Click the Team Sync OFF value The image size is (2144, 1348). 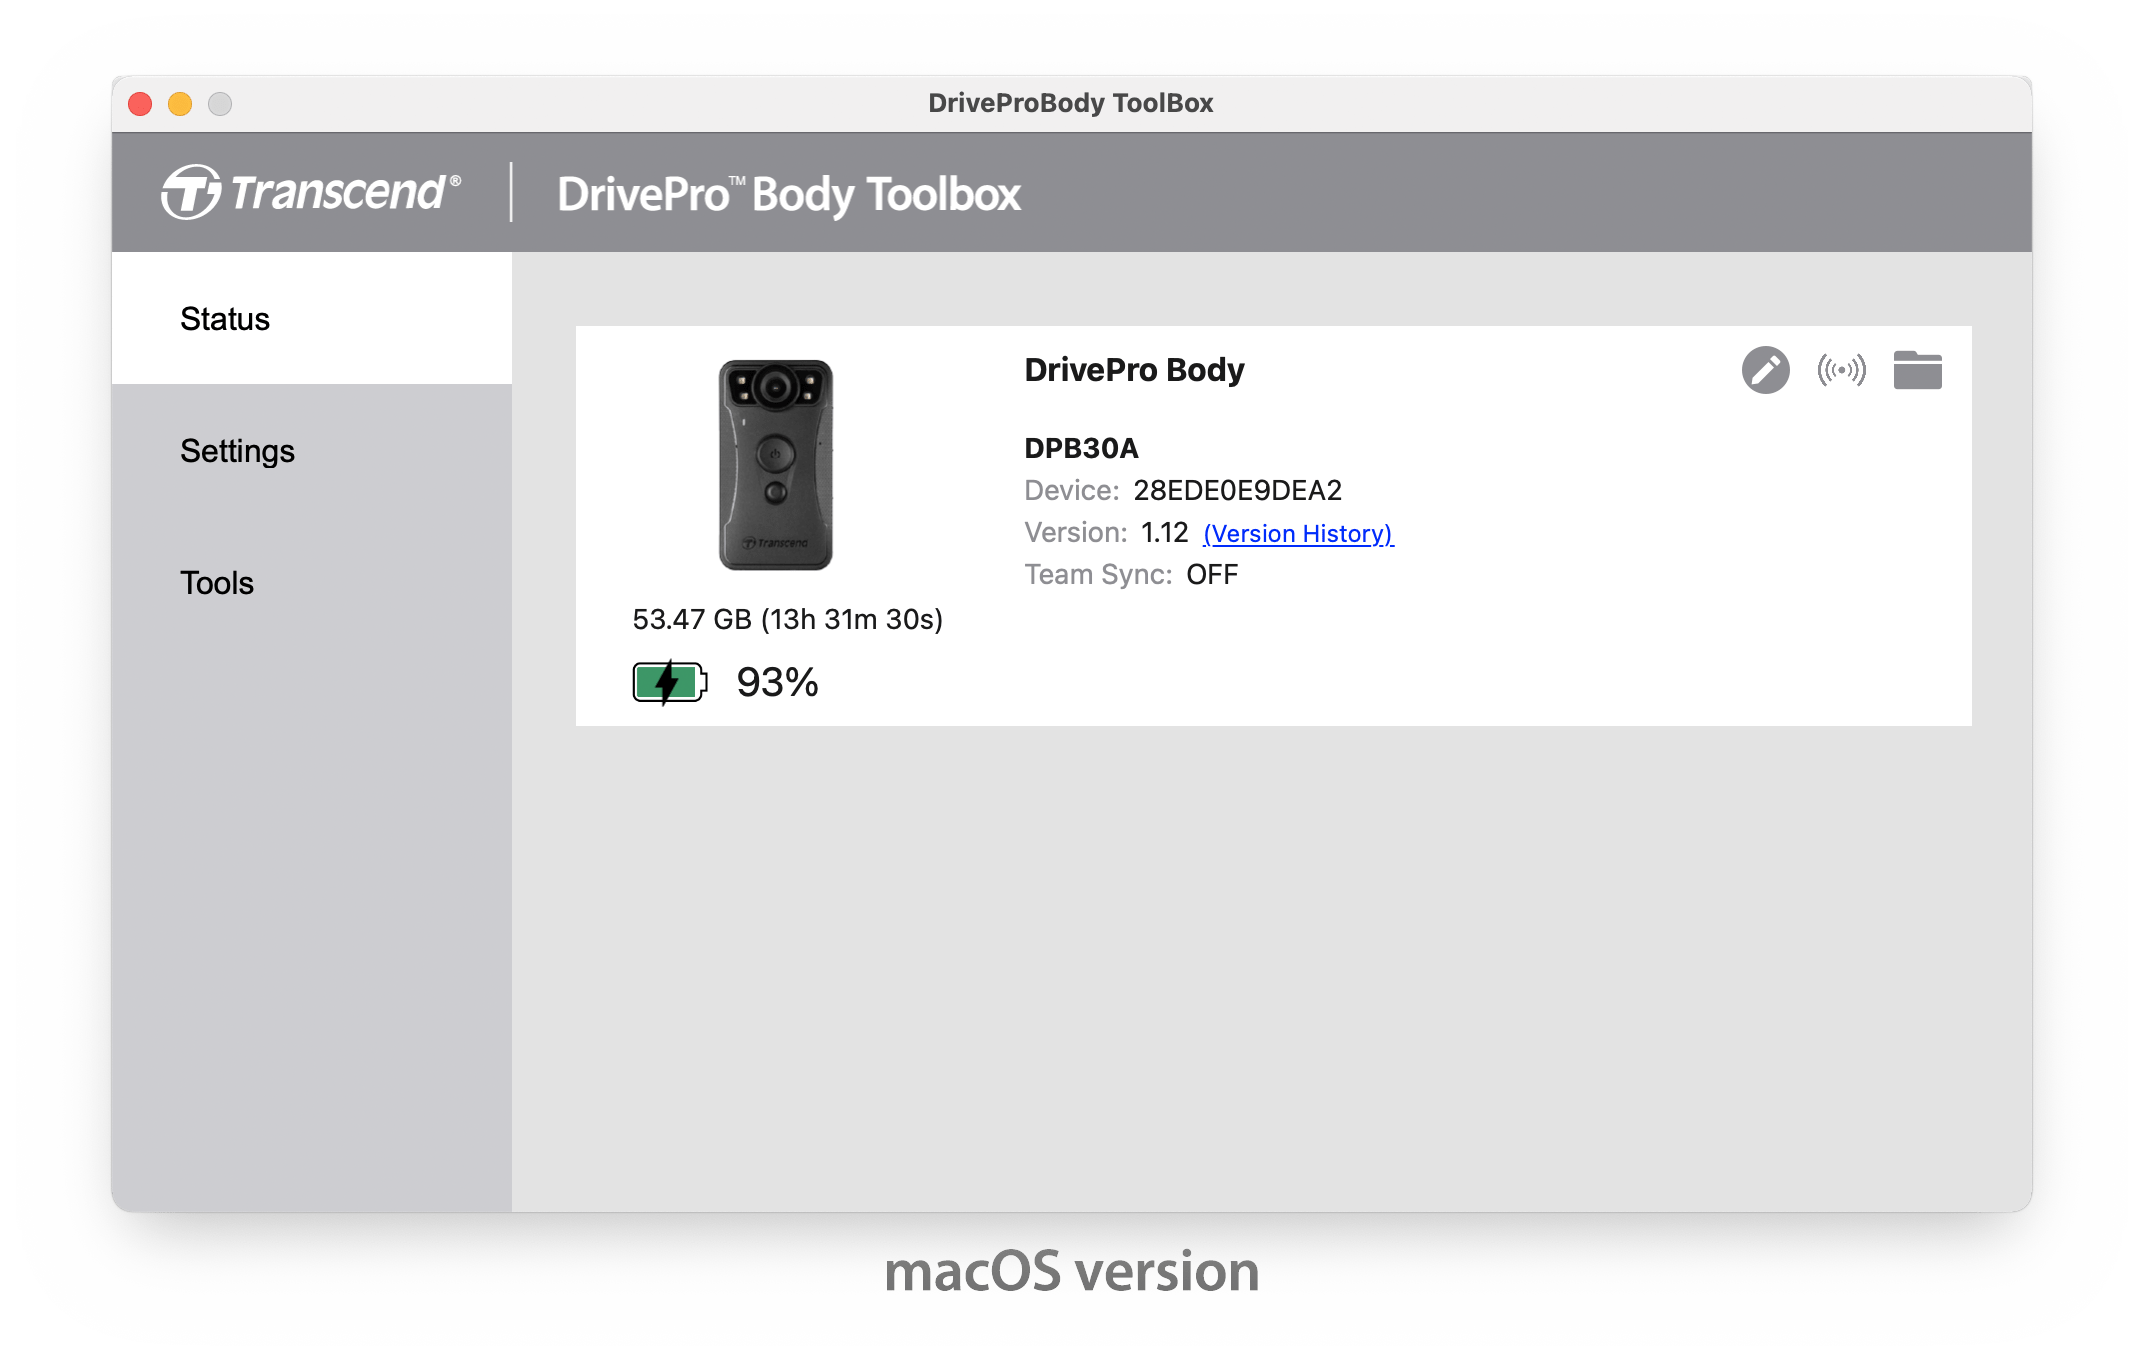pyautogui.click(x=1212, y=574)
